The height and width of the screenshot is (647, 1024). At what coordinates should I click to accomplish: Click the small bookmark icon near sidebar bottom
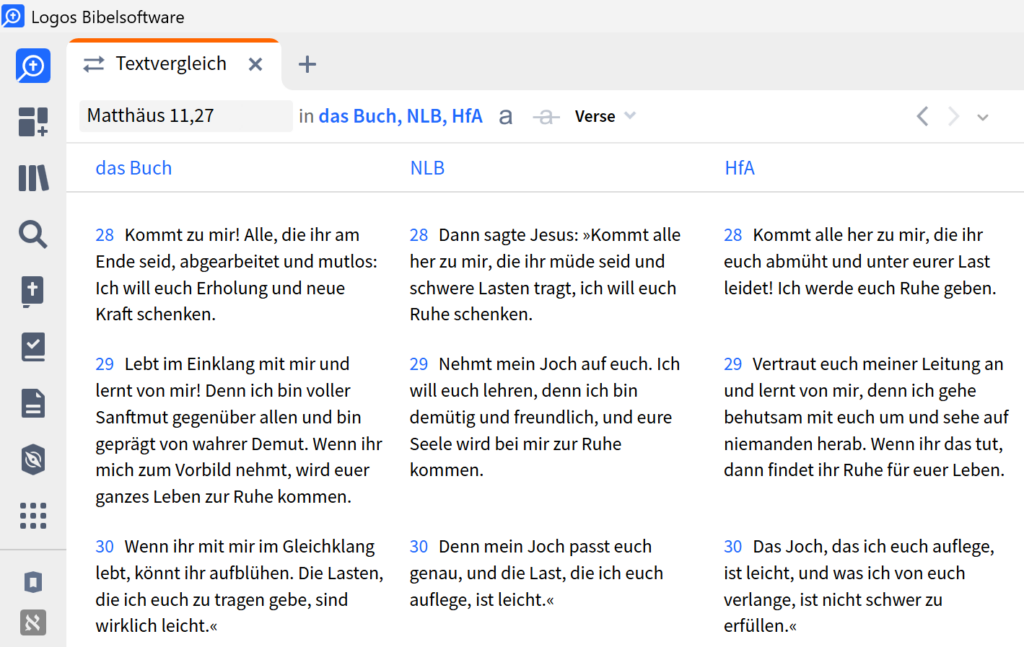pyautogui.click(x=33, y=582)
